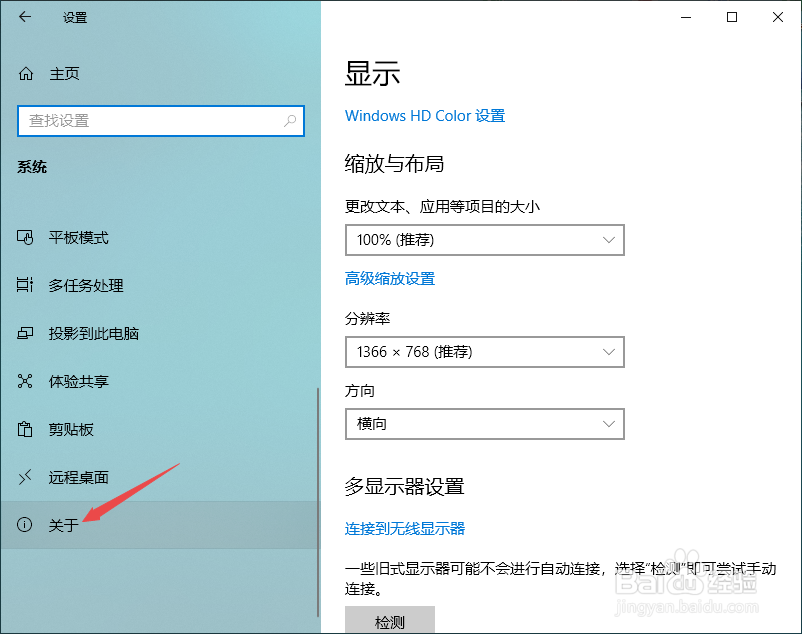802x634 pixels.
Task: Expand the scaling dropdown chevron
Action: click(608, 240)
